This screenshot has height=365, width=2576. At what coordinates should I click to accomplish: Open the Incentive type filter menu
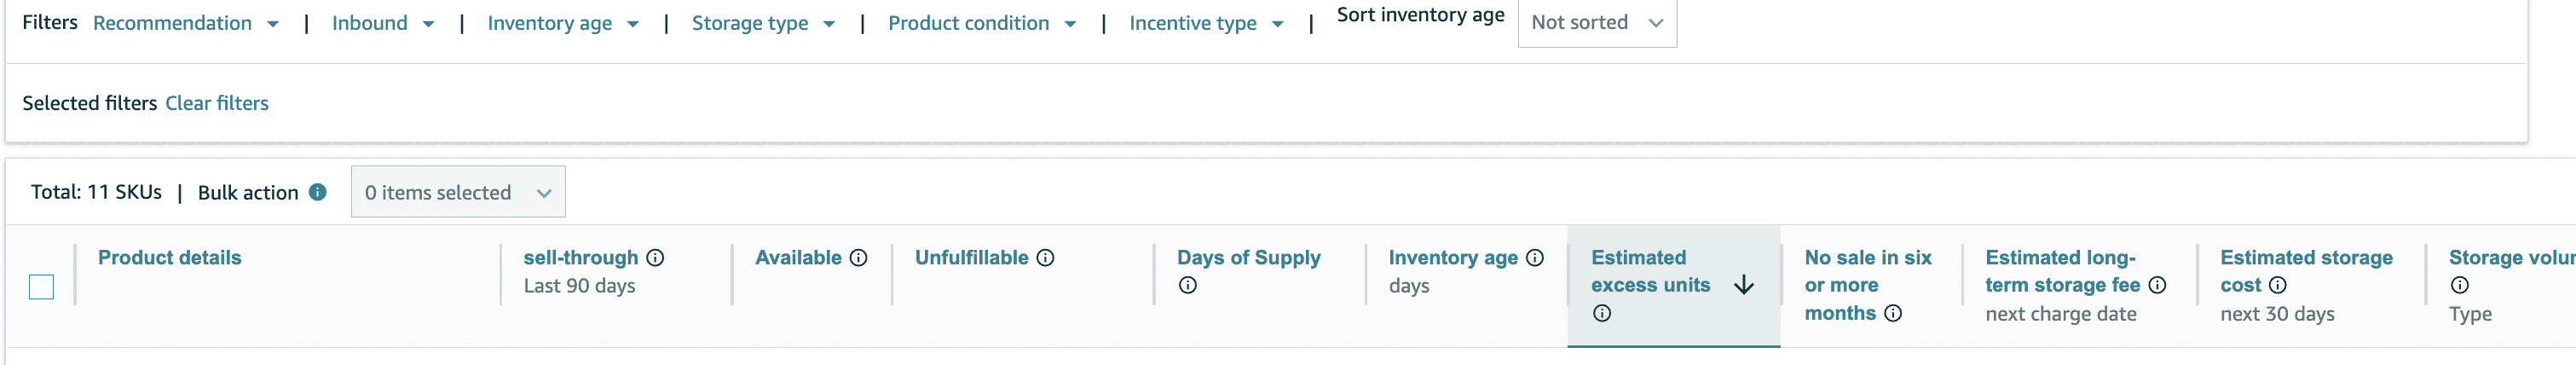click(x=1205, y=23)
